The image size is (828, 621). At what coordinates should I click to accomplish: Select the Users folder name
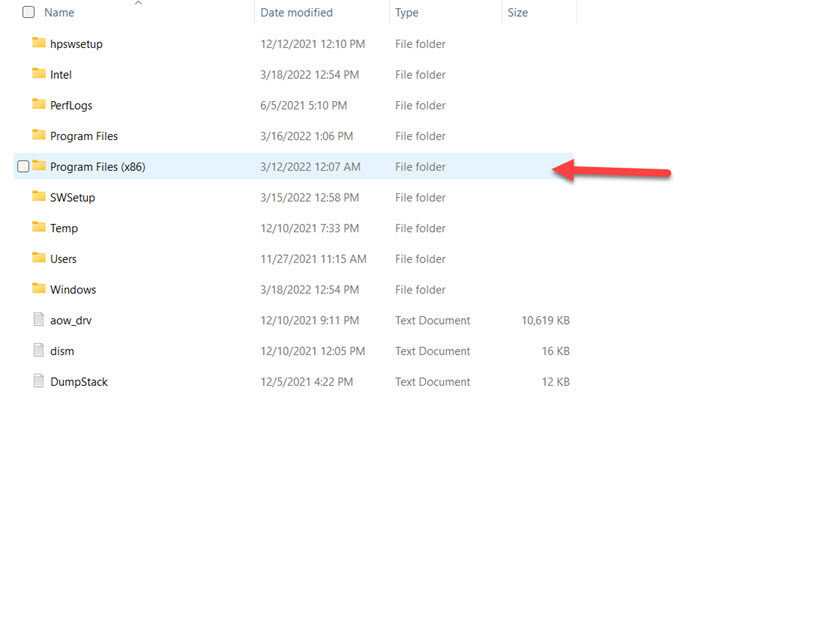63,259
